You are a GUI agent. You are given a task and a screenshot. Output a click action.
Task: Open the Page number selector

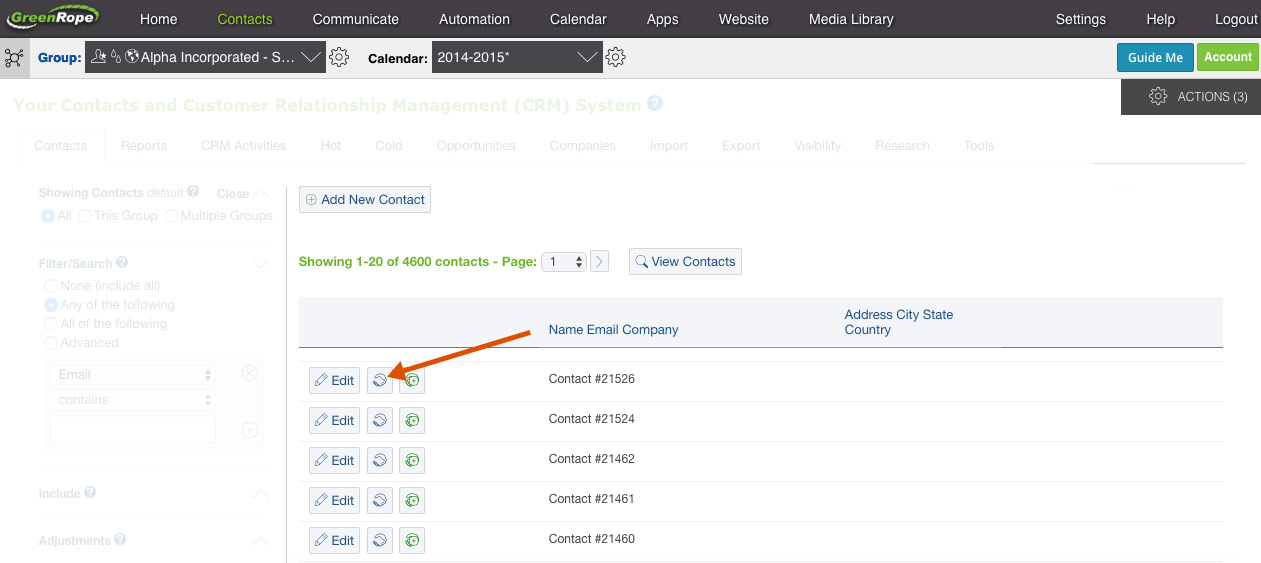click(564, 262)
